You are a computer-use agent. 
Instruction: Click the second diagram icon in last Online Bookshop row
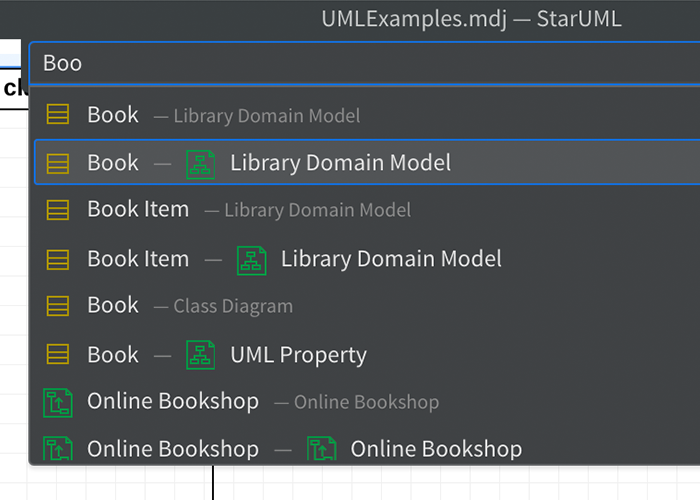coord(321,449)
